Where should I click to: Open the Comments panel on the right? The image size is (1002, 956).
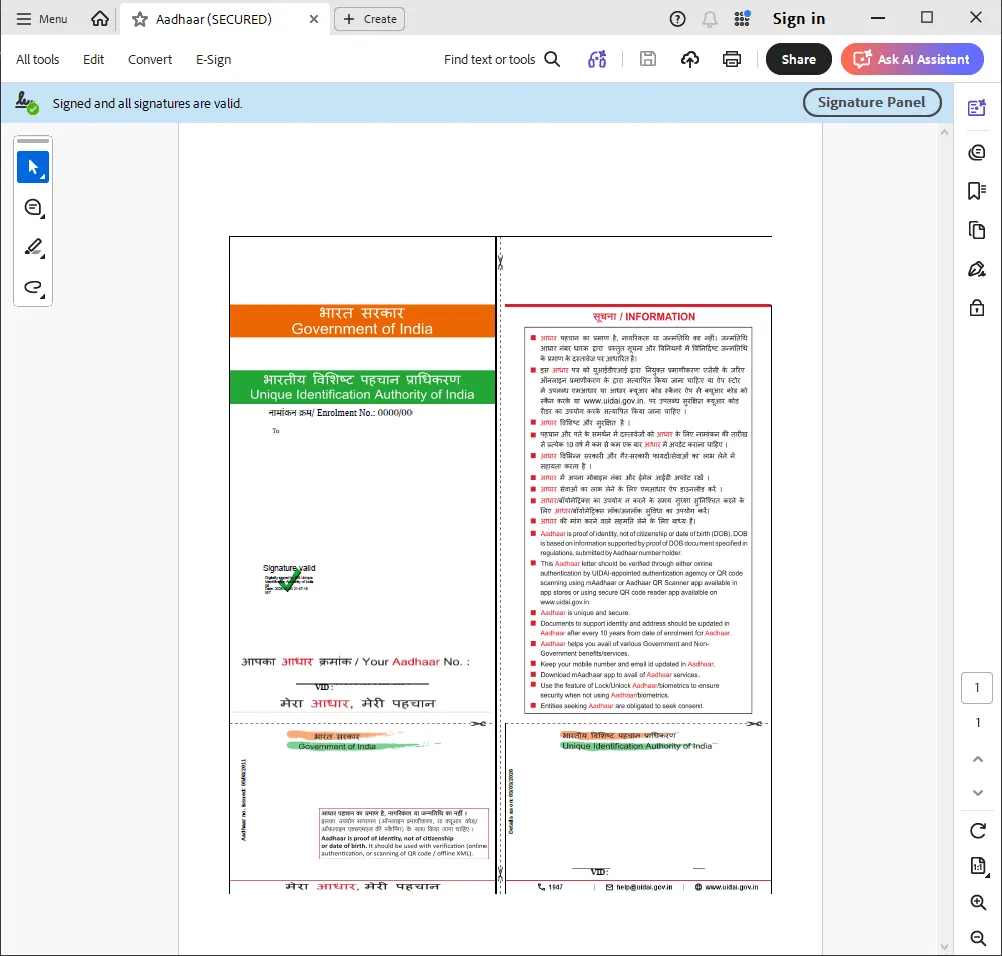pos(977,152)
